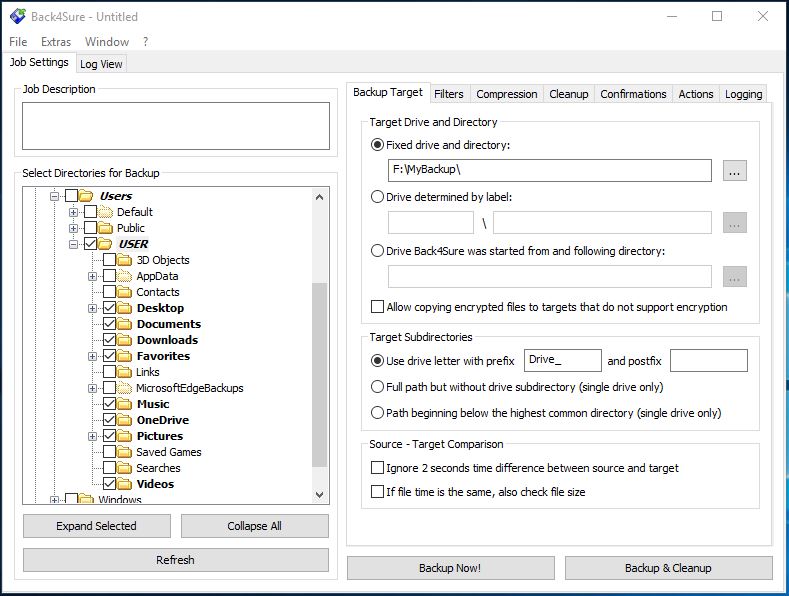Check the Links folder checkbox

pyautogui.click(x=109, y=371)
